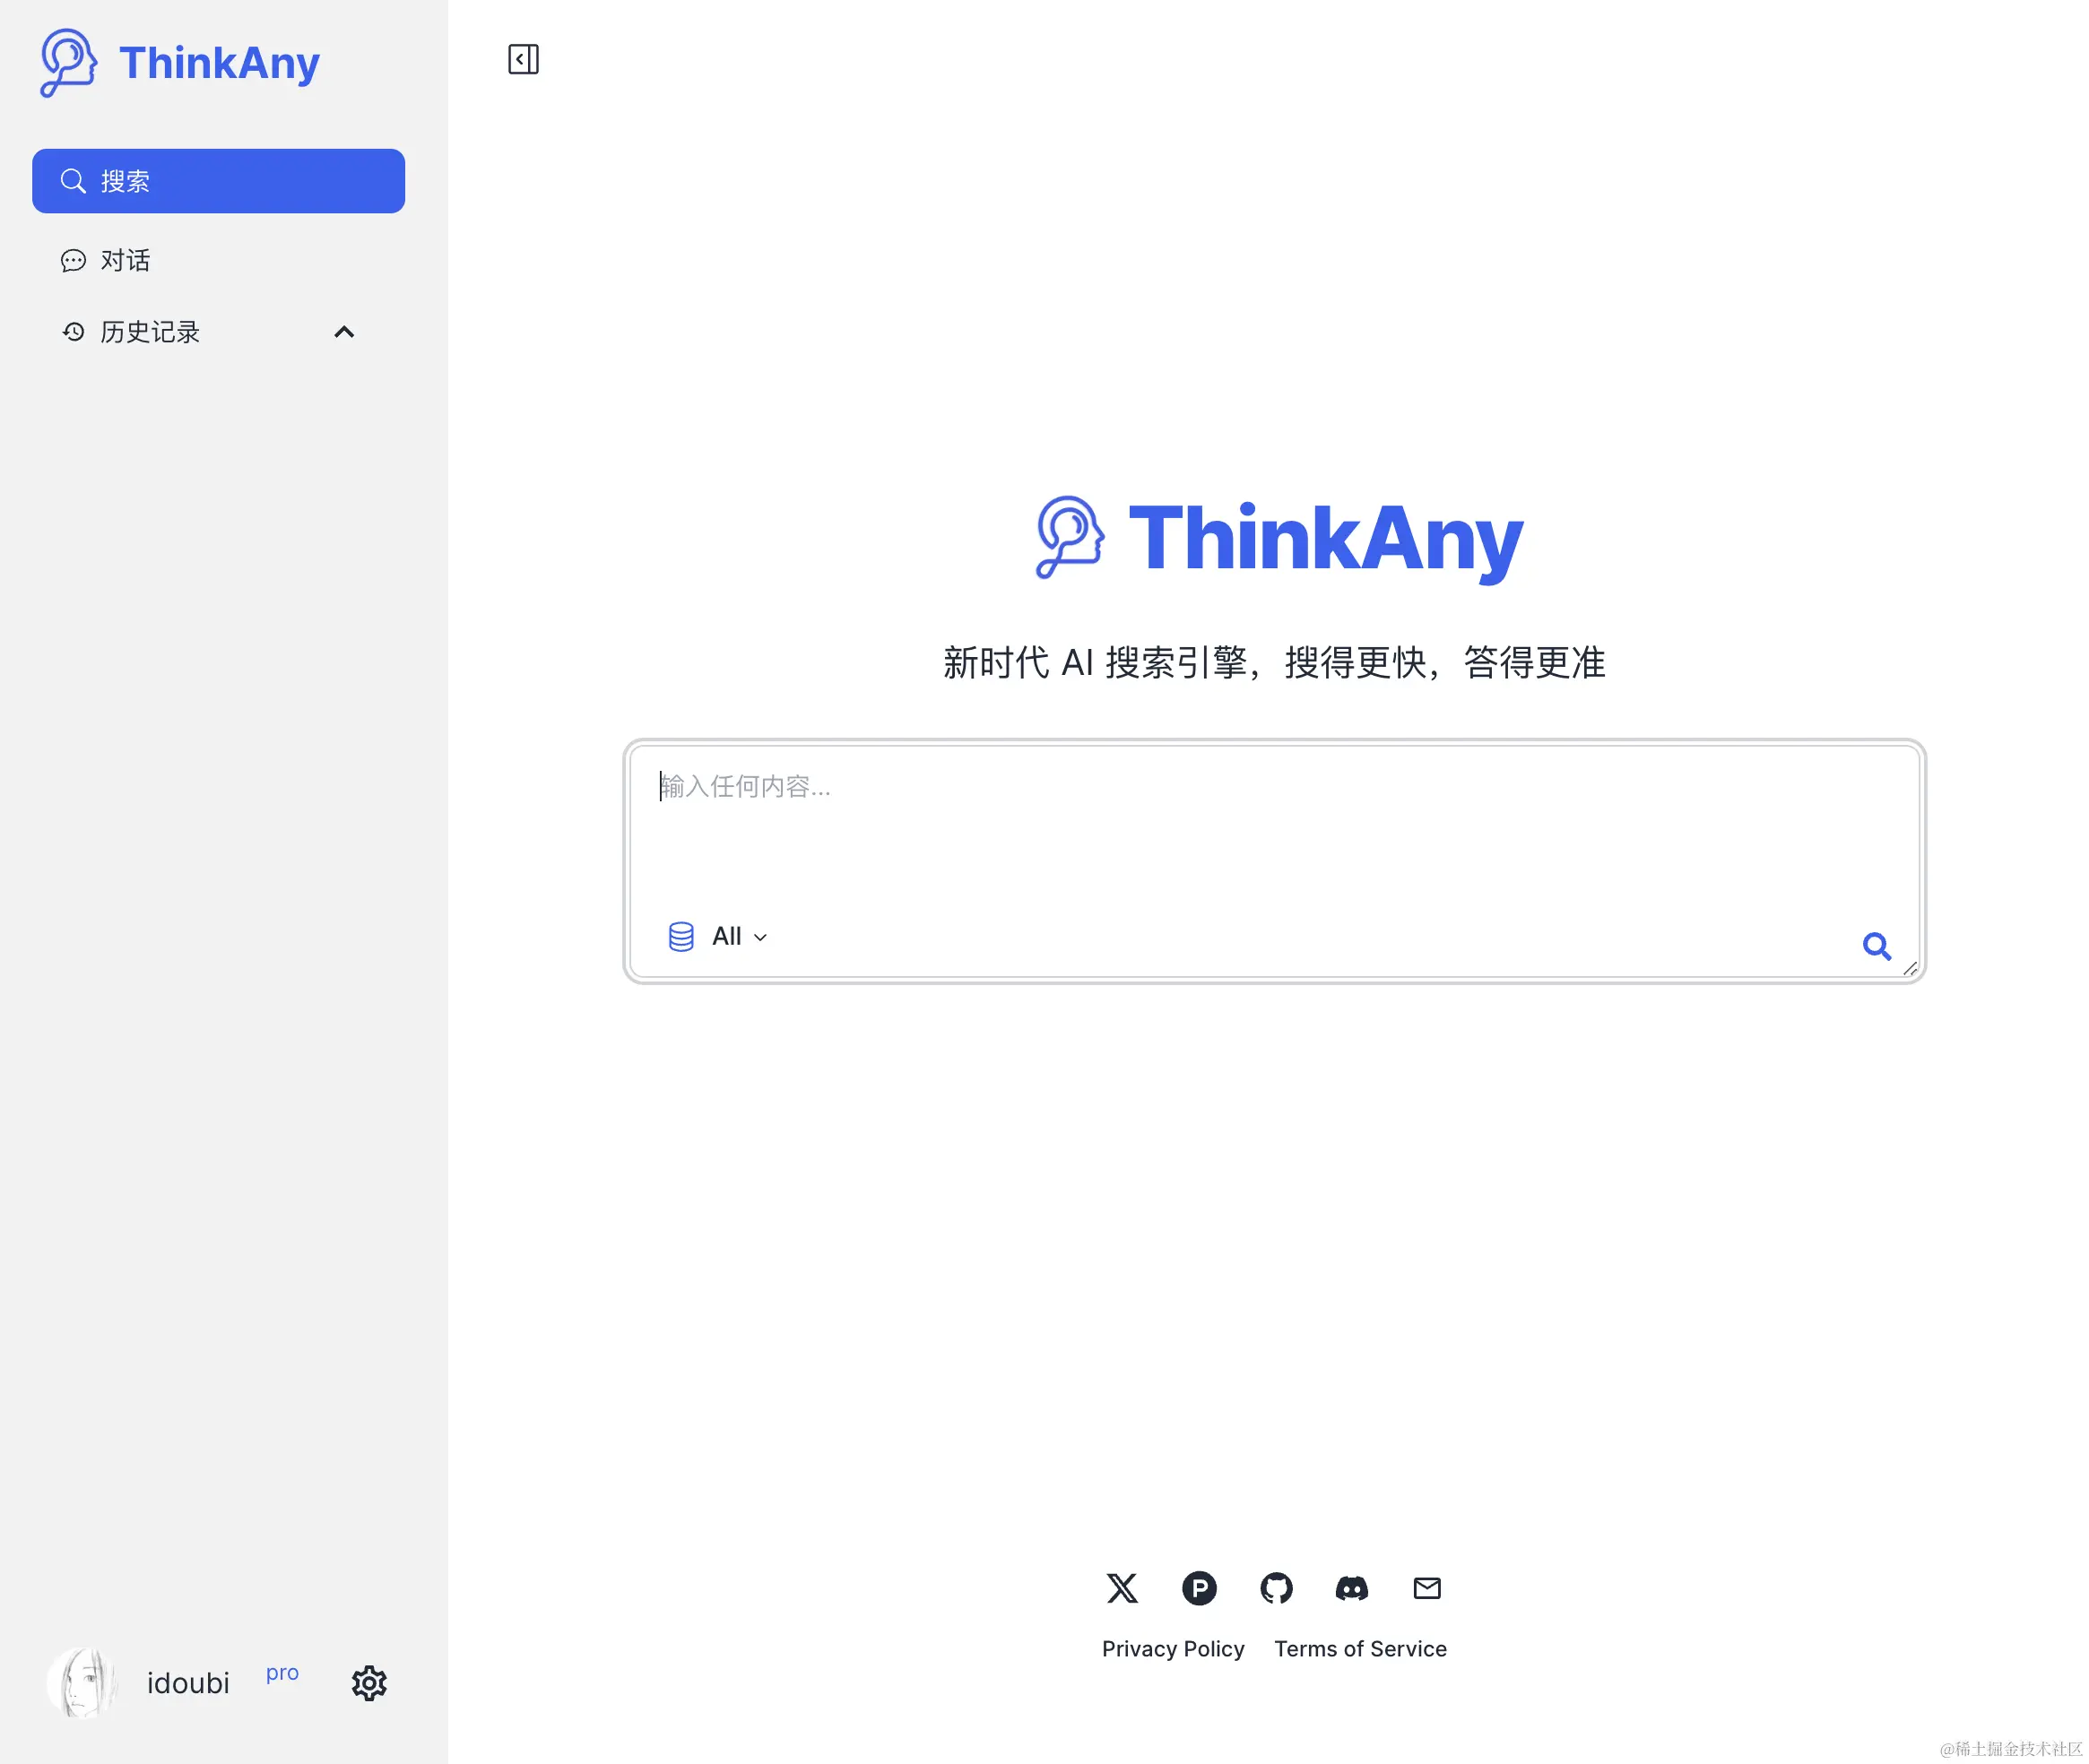Open the Terms of Service link
The height and width of the screenshot is (1764, 2089).
pyautogui.click(x=1360, y=1649)
